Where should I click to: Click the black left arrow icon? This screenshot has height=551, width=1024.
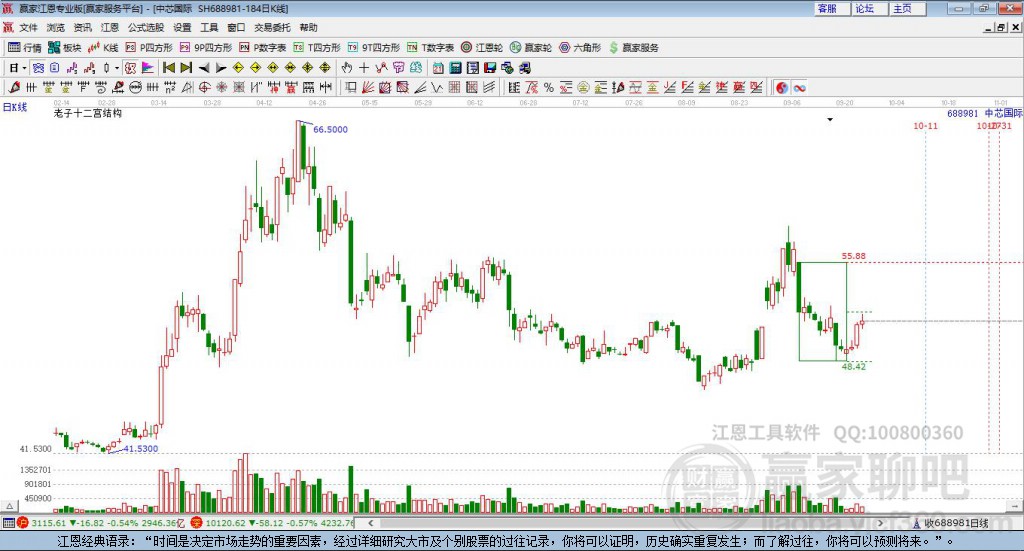coord(204,68)
